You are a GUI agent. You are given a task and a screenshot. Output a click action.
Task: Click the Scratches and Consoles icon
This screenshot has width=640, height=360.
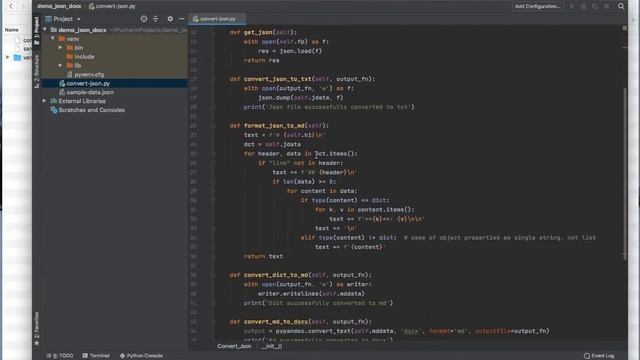pos(54,110)
